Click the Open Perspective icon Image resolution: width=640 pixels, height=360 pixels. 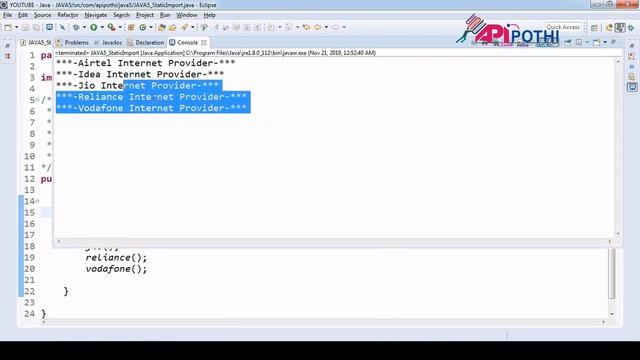(595, 28)
